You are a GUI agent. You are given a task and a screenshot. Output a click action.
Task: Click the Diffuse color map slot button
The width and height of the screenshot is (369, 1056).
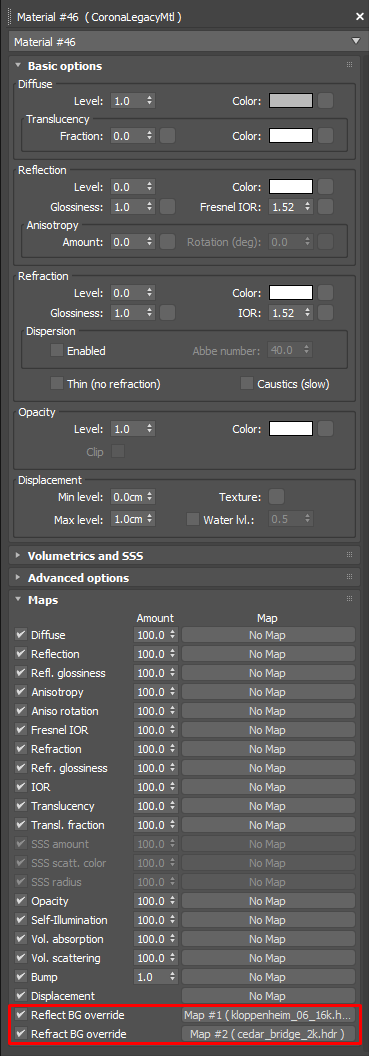tap(326, 101)
